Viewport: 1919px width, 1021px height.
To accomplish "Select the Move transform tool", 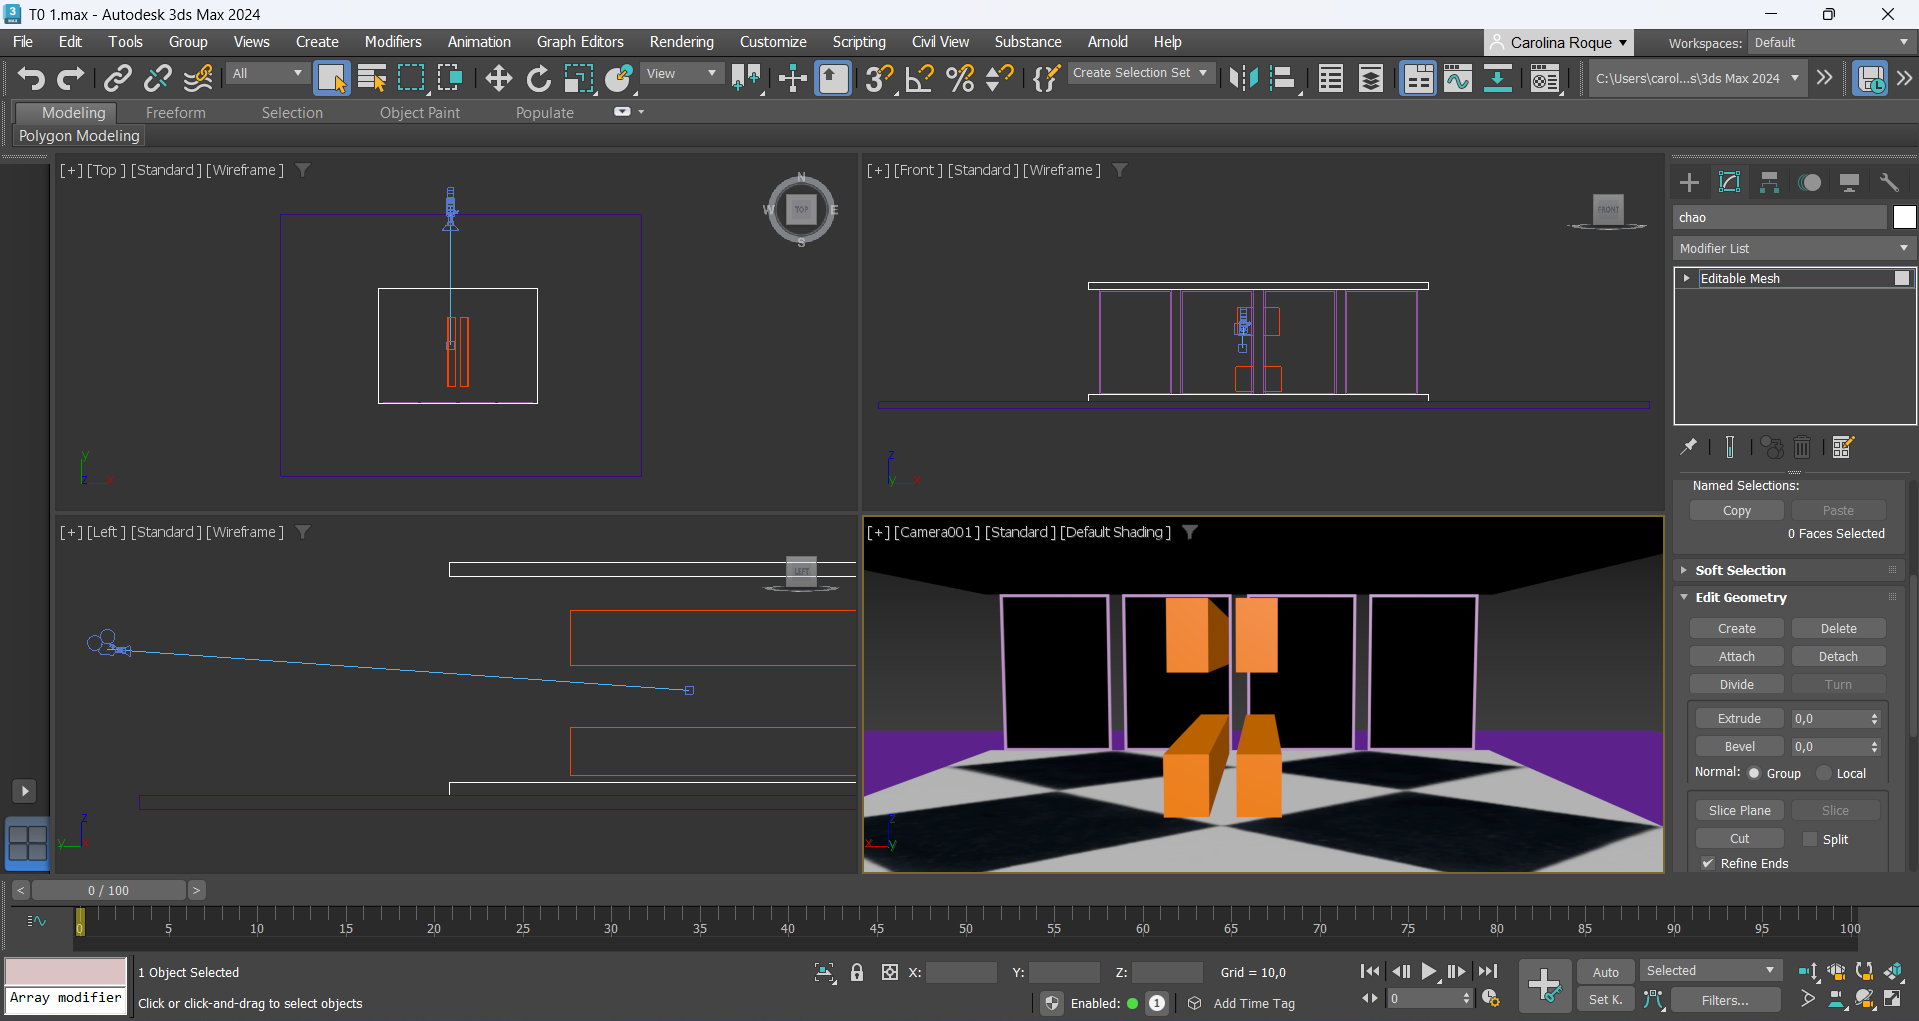I will click(x=498, y=78).
